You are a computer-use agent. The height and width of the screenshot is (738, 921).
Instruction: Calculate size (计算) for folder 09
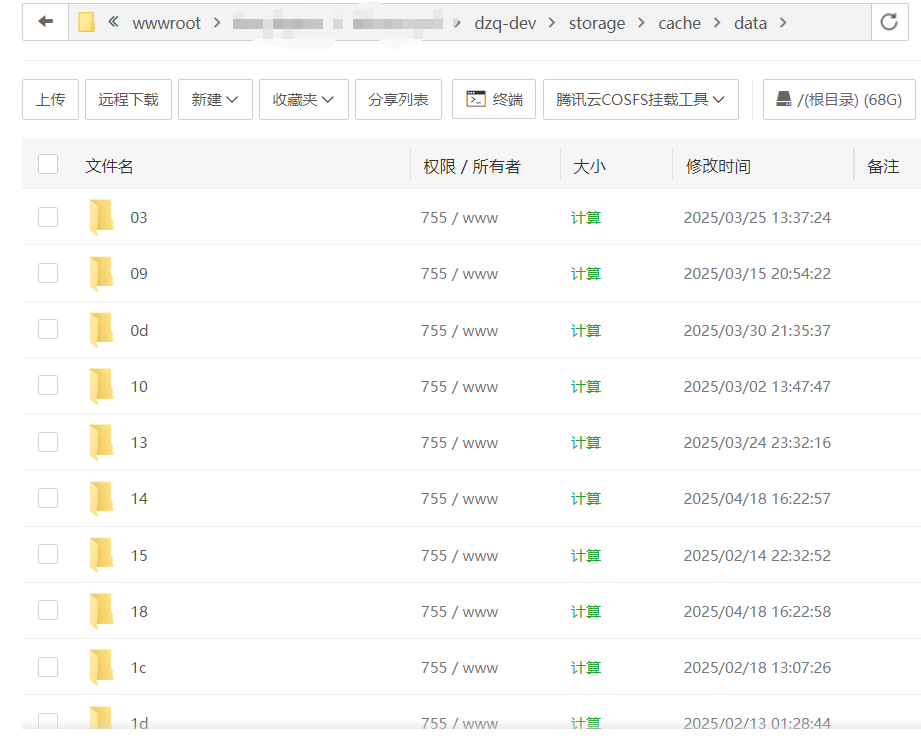(x=586, y=274)
